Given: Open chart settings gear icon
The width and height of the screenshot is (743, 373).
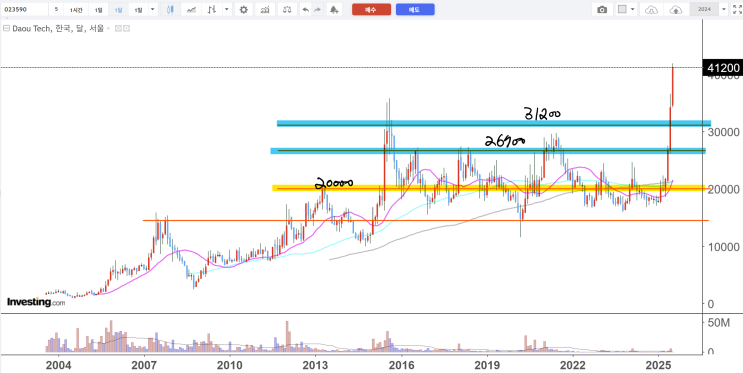Looking at the screenshot, I should point(244,9).
